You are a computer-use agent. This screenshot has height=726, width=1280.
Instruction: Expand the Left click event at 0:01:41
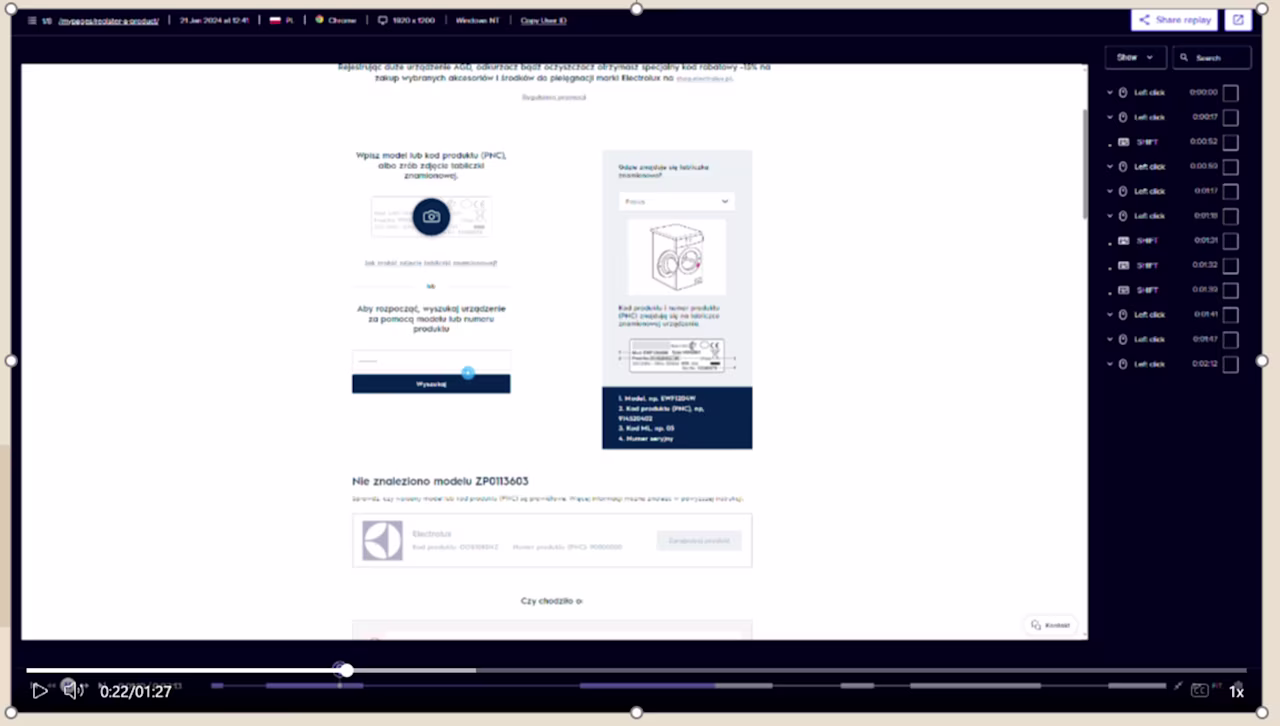[x=1110, y=314]
